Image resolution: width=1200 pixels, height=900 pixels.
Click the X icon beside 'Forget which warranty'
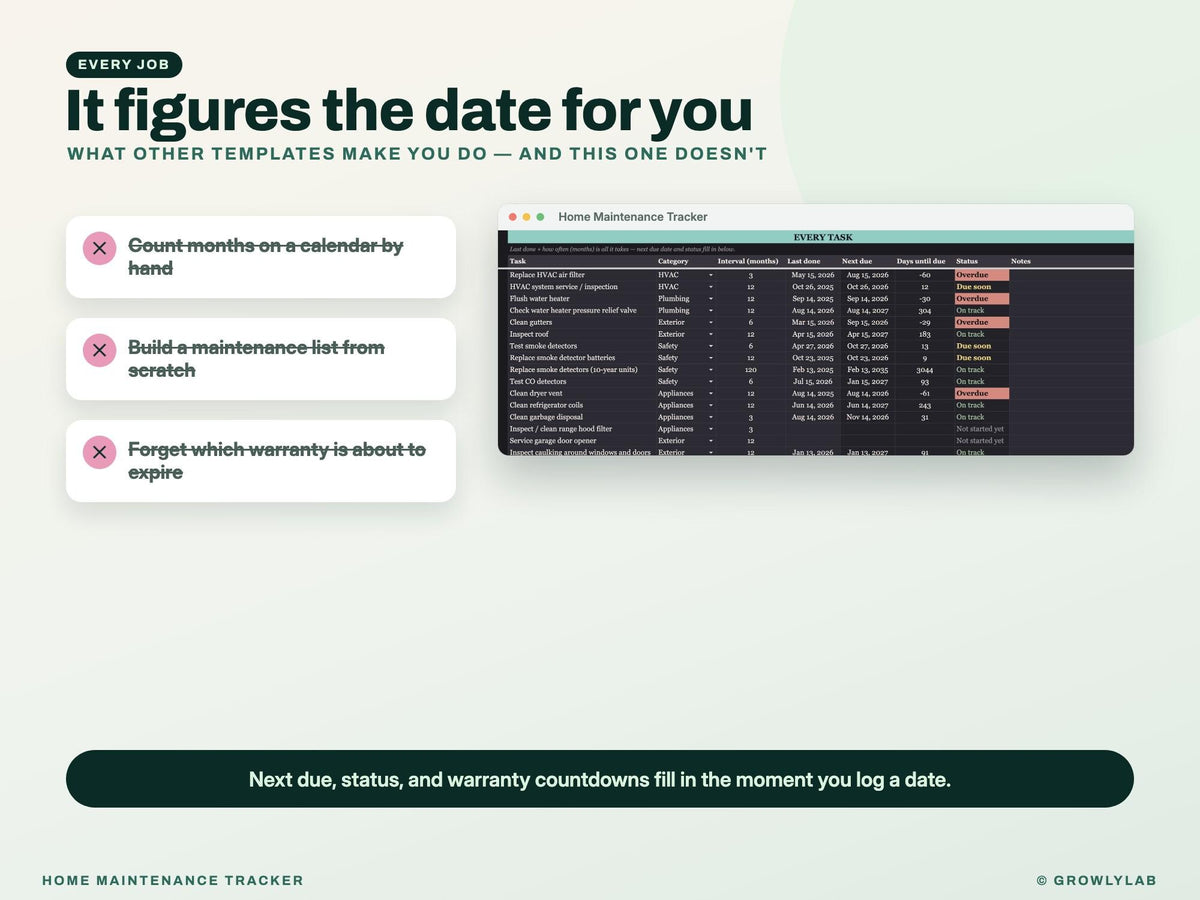(x=99, y=452)
